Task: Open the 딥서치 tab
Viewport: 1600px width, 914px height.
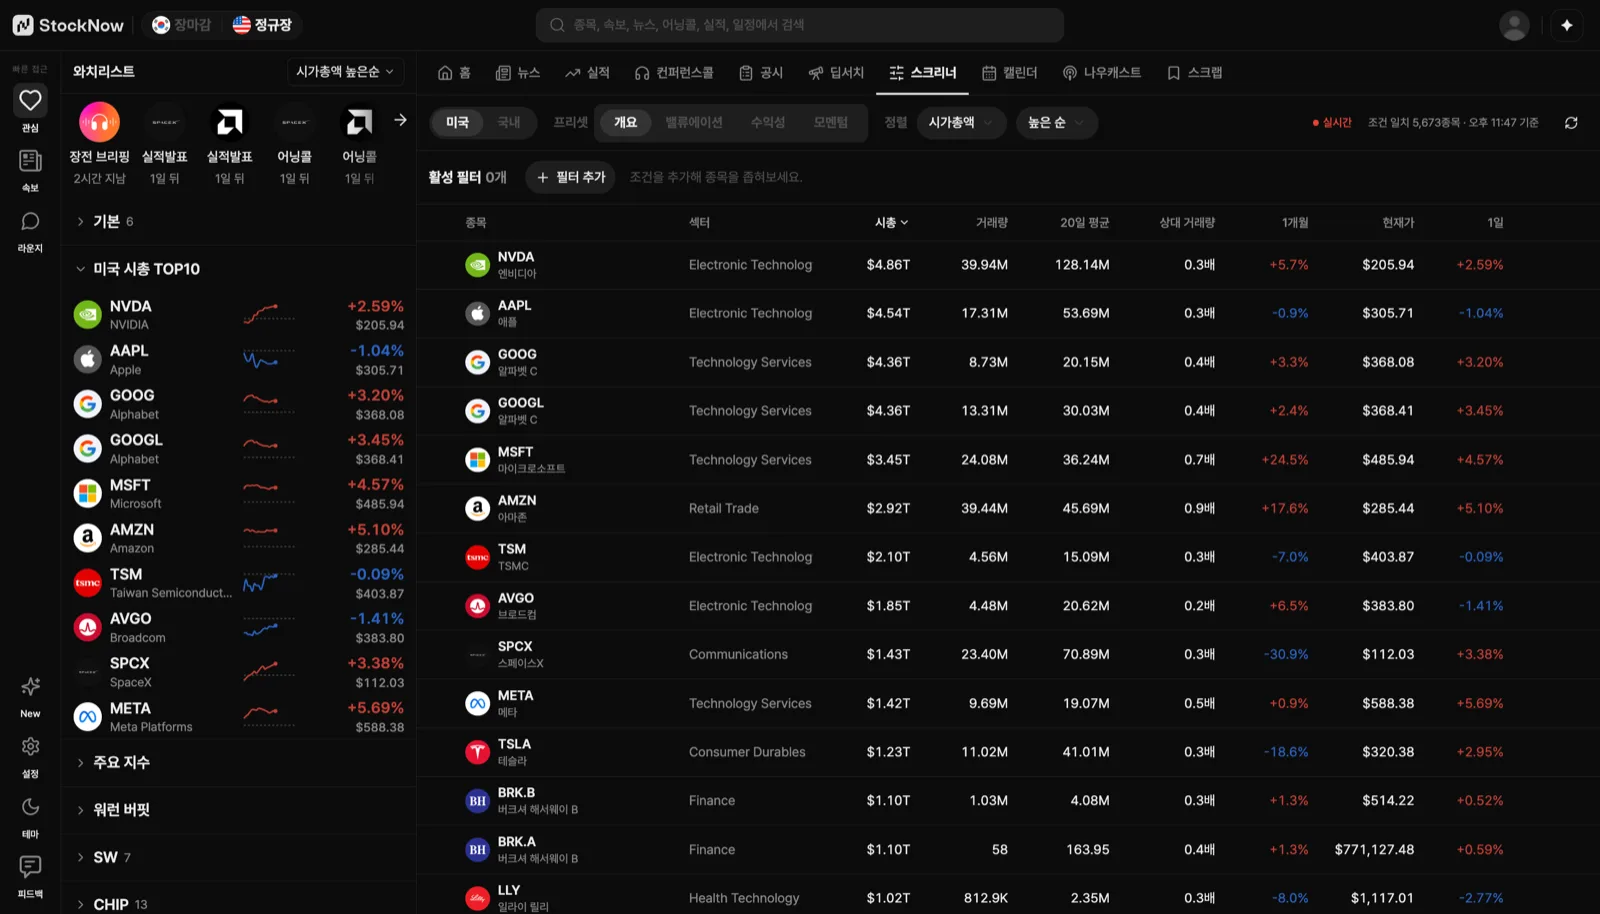Action: click(836, 73)
